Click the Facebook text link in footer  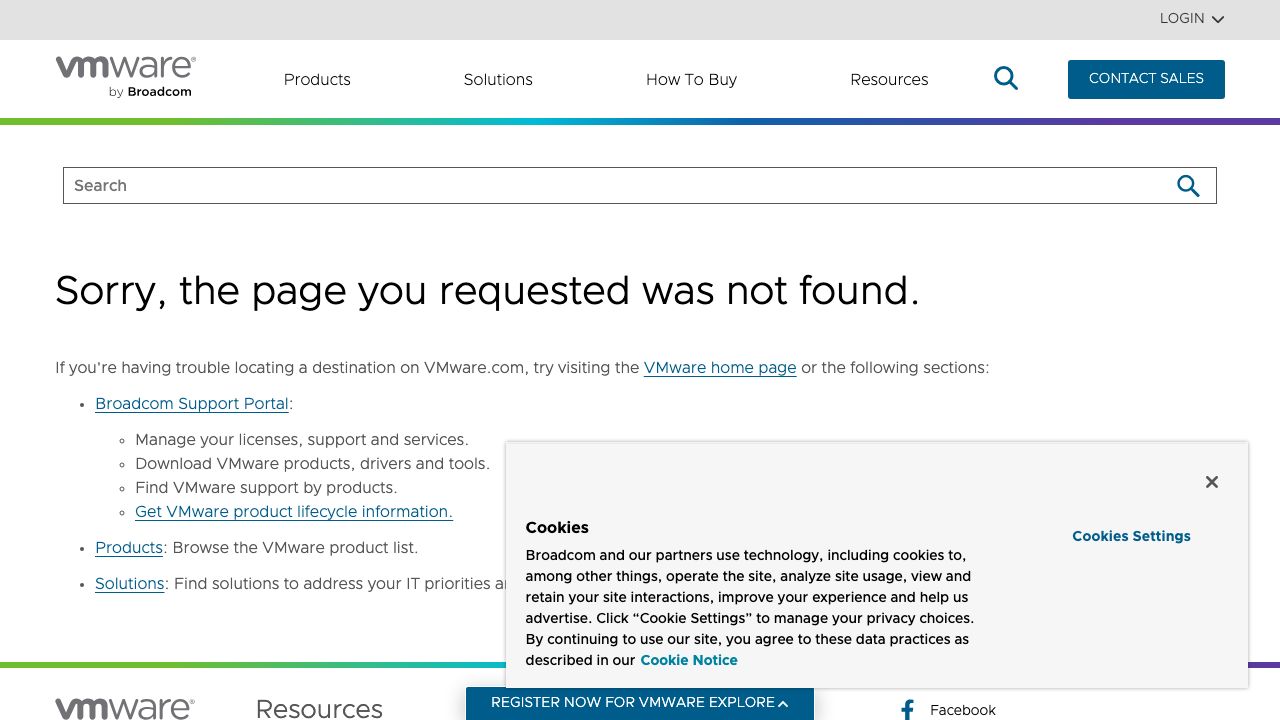pyautogui.click(x=963, y=710)
